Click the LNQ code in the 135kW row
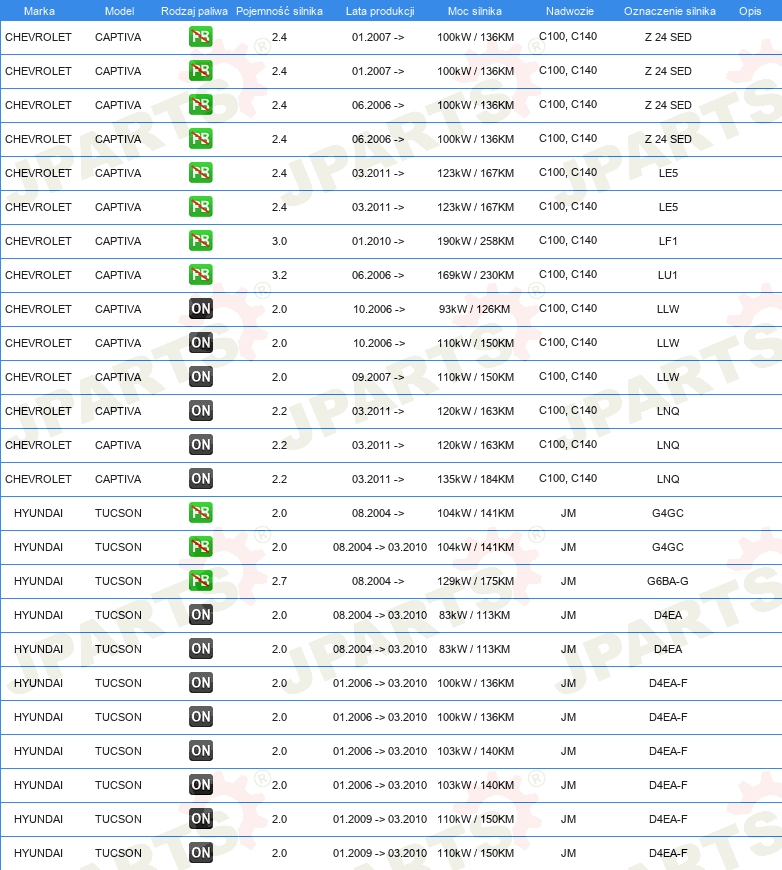This screenshot has height=870, width=782. click(x=668, y=479)
